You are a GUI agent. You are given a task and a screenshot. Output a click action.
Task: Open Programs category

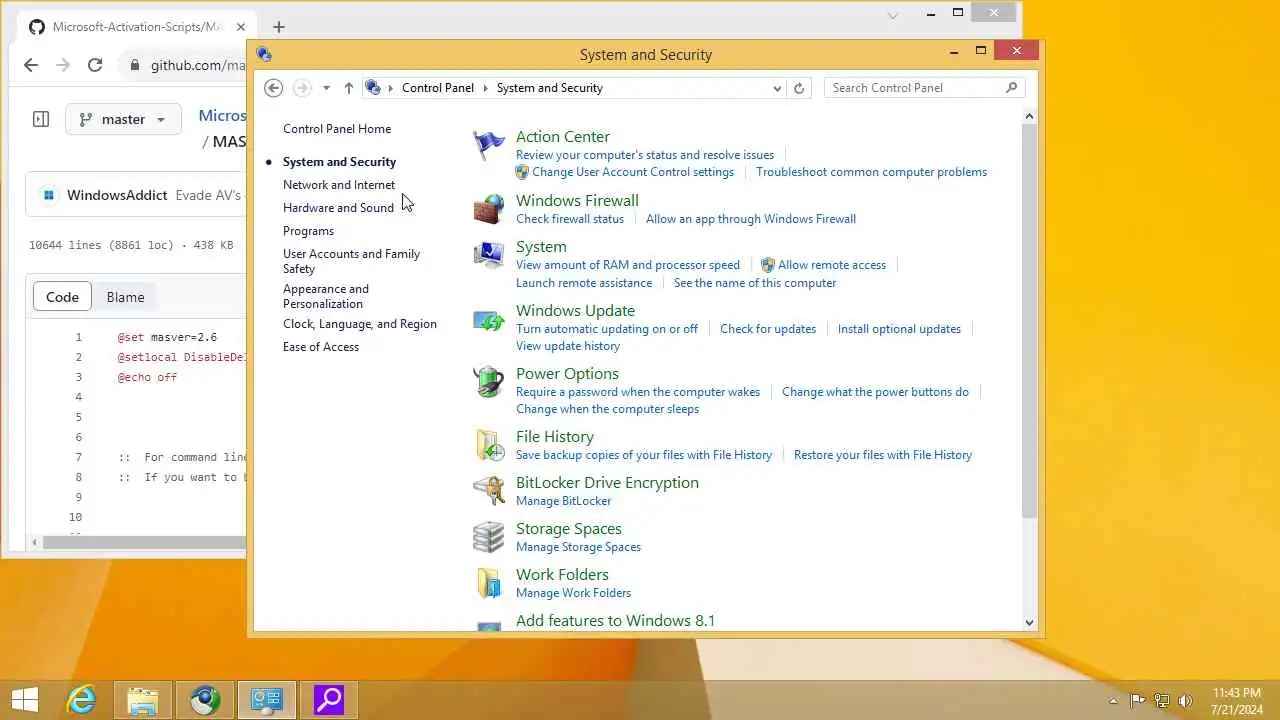point(308,231)
